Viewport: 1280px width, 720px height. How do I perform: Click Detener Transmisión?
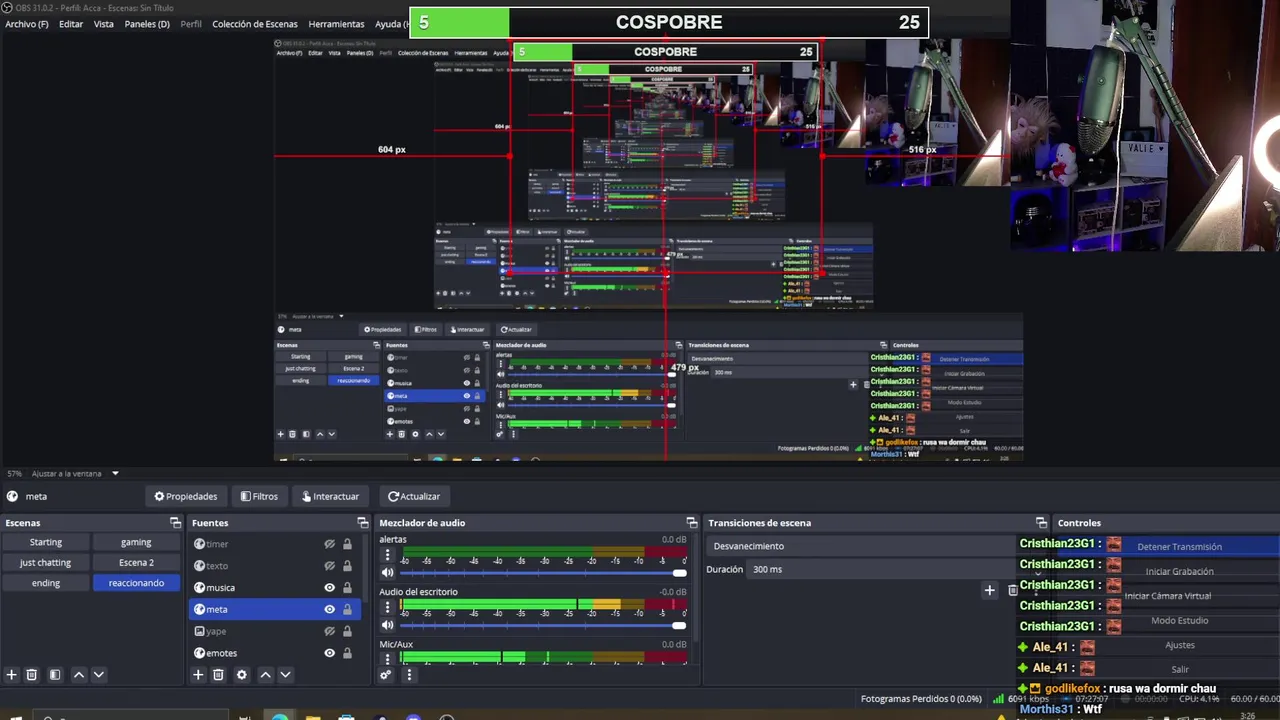click(1179, 547)
